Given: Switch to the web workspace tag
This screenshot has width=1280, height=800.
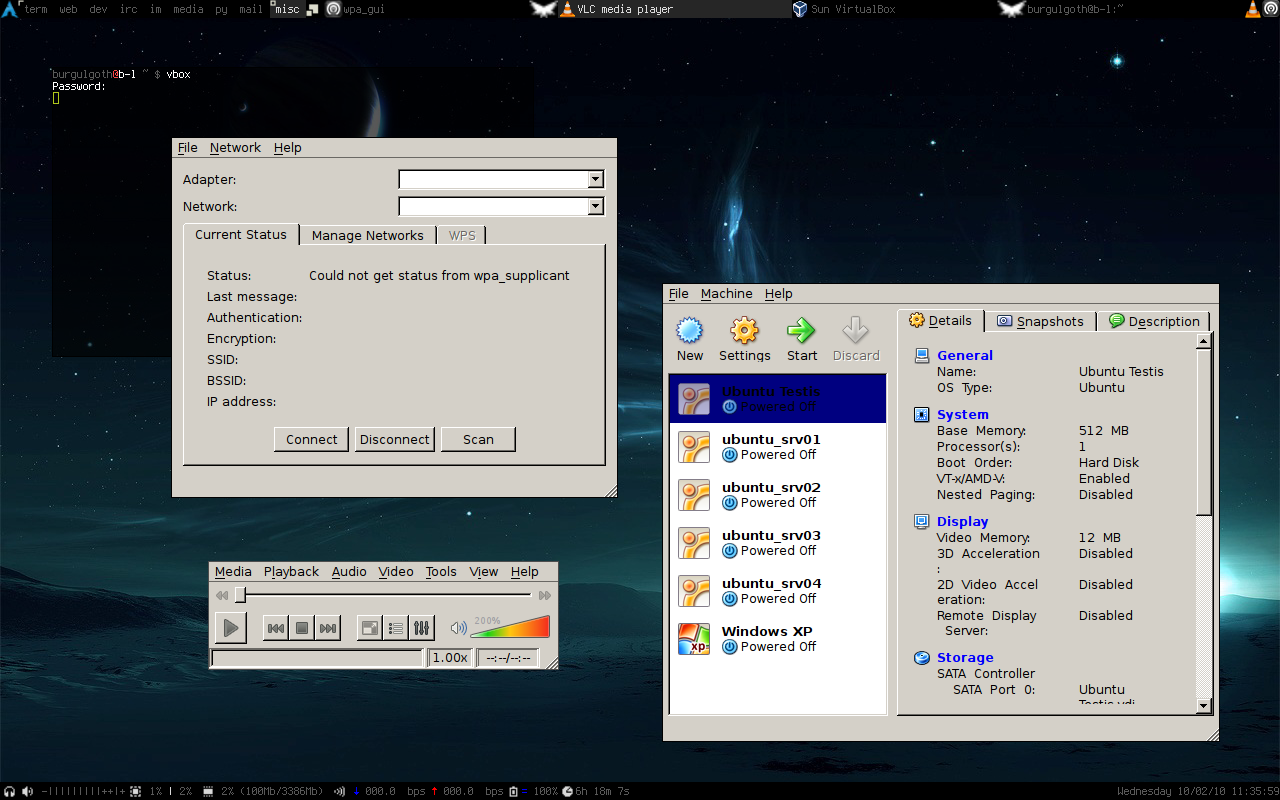Looking at the screenshot, I should pos(68,9).
